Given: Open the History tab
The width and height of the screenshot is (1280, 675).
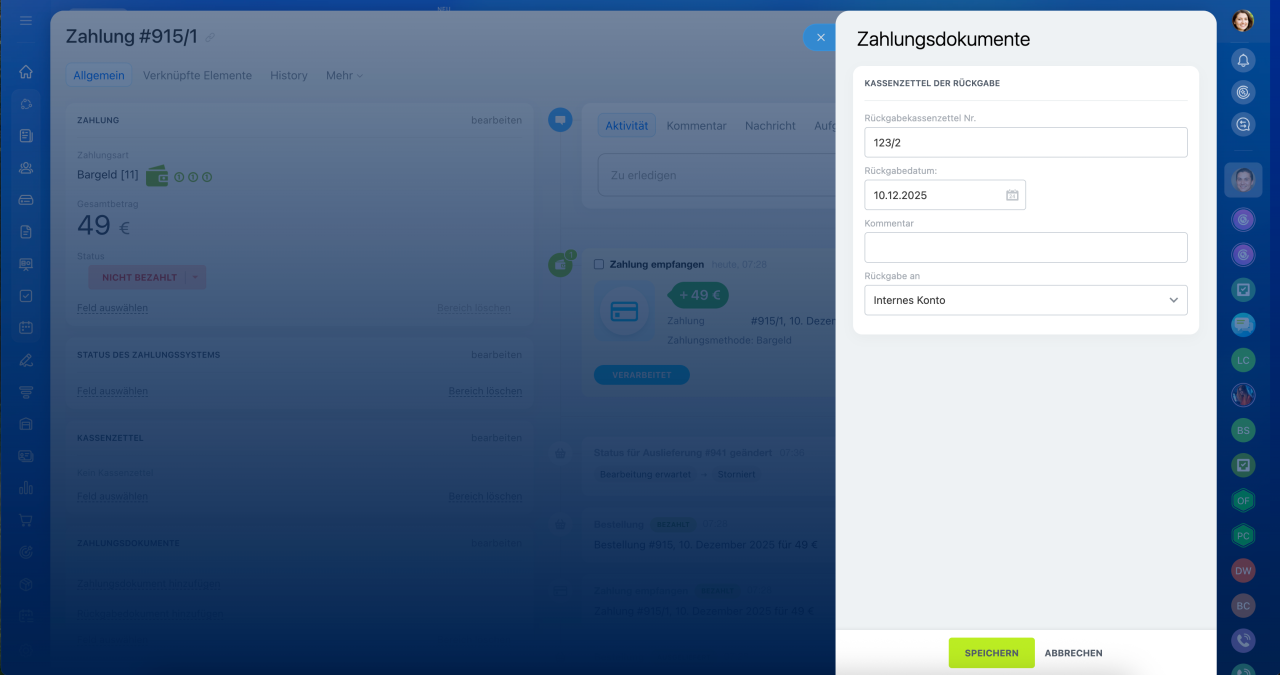Looking at the screenshot, I should coord(289,75).
